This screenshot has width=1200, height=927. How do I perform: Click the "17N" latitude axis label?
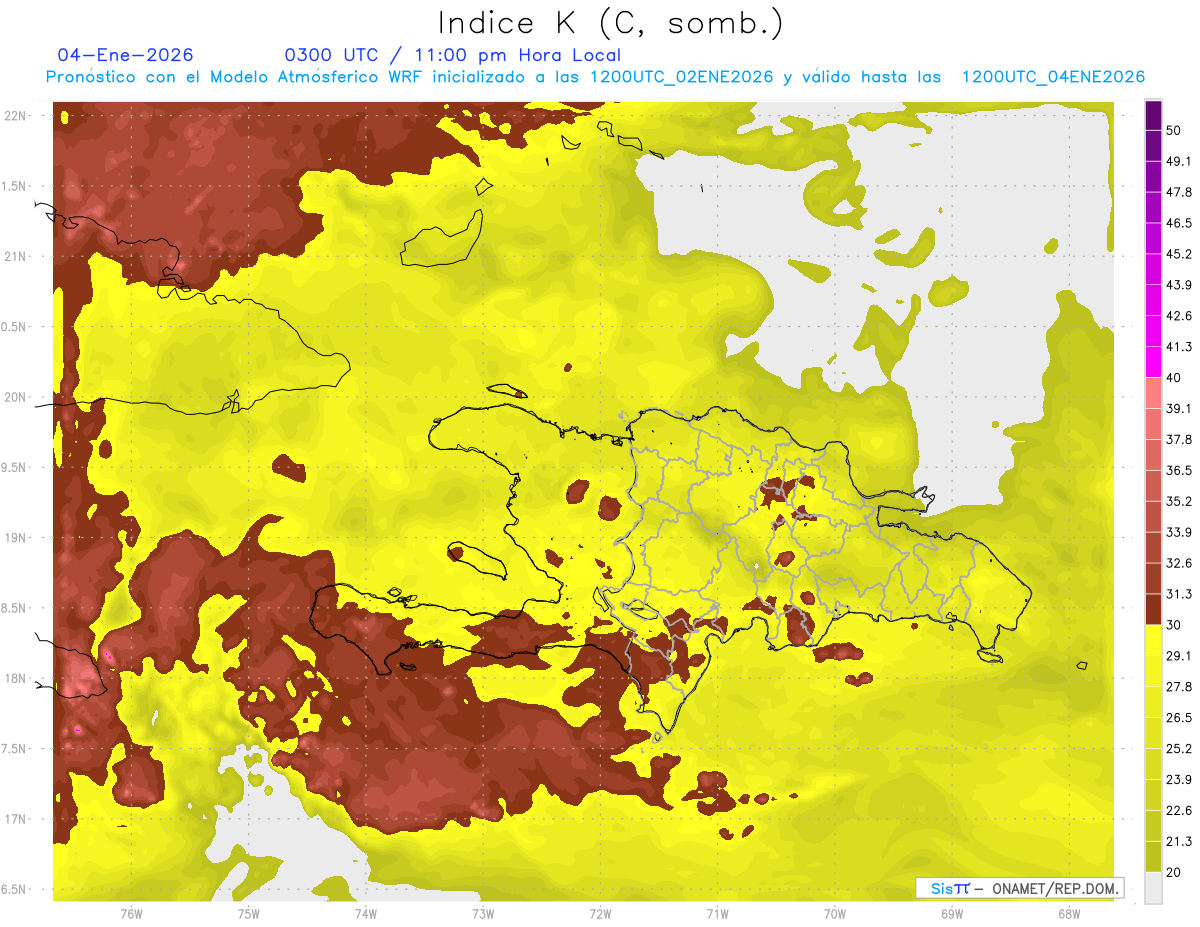14,819
